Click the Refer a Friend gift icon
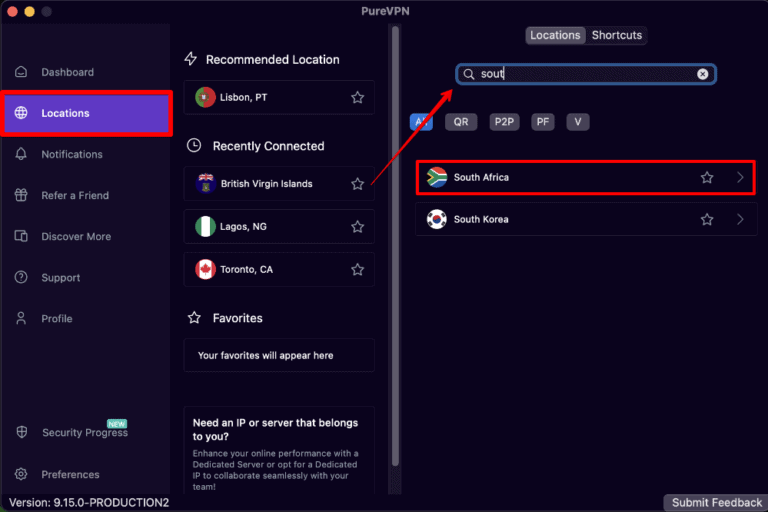 (21, 195)
